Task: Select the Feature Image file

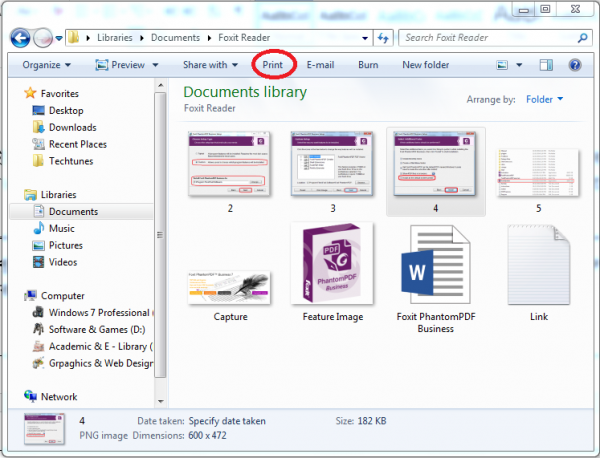Action: pos(332,272)
